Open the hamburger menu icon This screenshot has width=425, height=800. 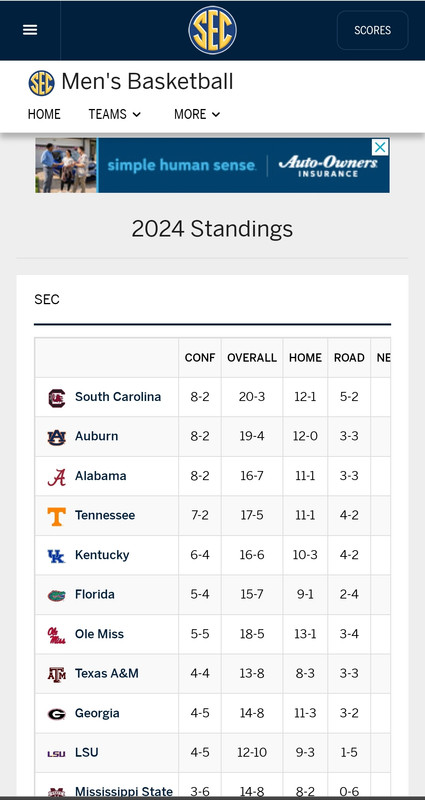point(30,30)
